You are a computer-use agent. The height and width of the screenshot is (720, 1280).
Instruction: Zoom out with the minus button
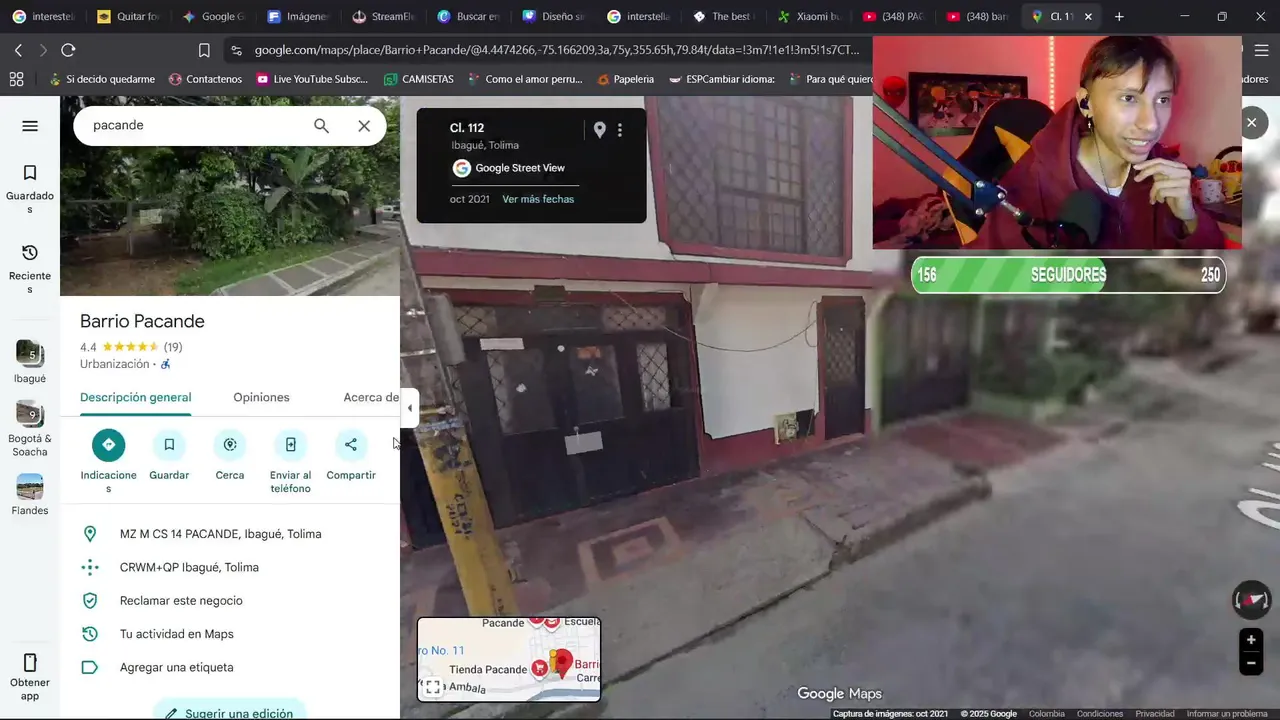coord(1251,662)
